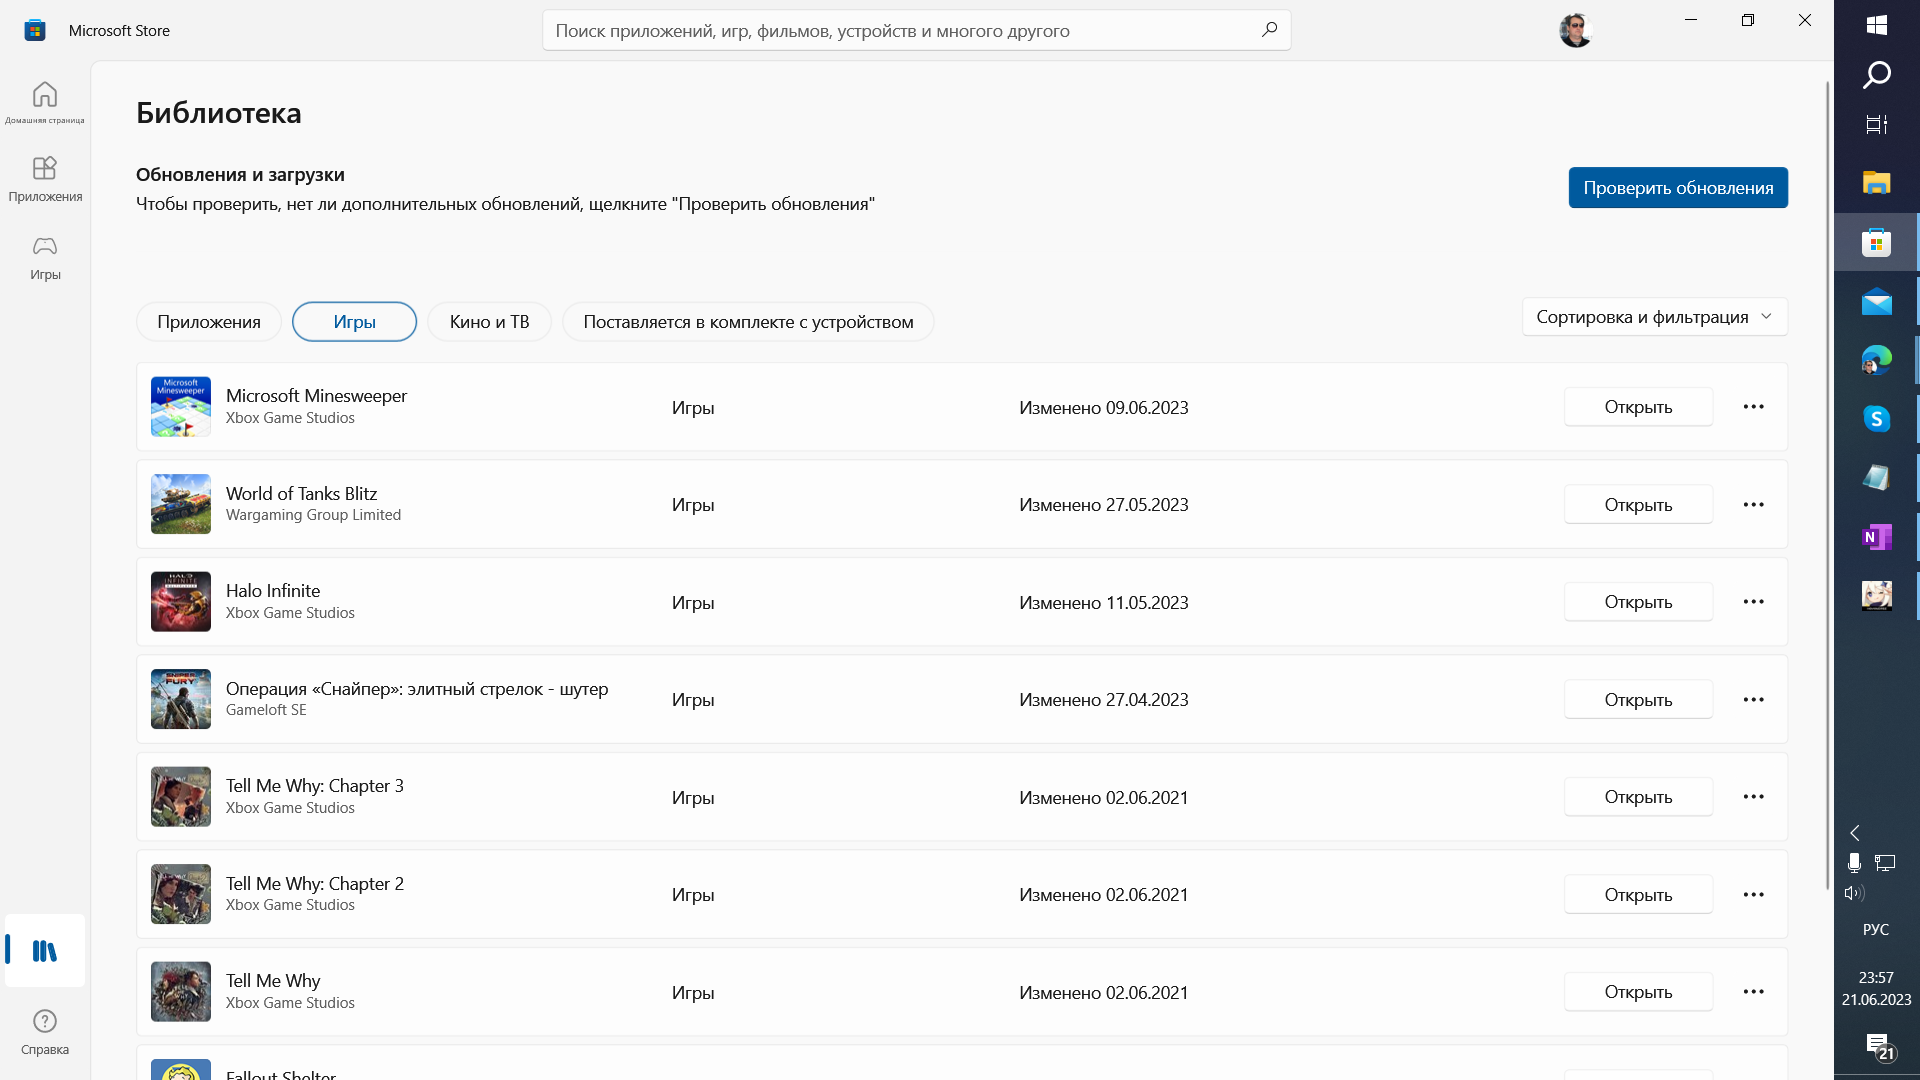Click the search magnifier icon in Store
Image resolution: width=1920 pixels, height=1080 pixels.
tap(1269, 30)
